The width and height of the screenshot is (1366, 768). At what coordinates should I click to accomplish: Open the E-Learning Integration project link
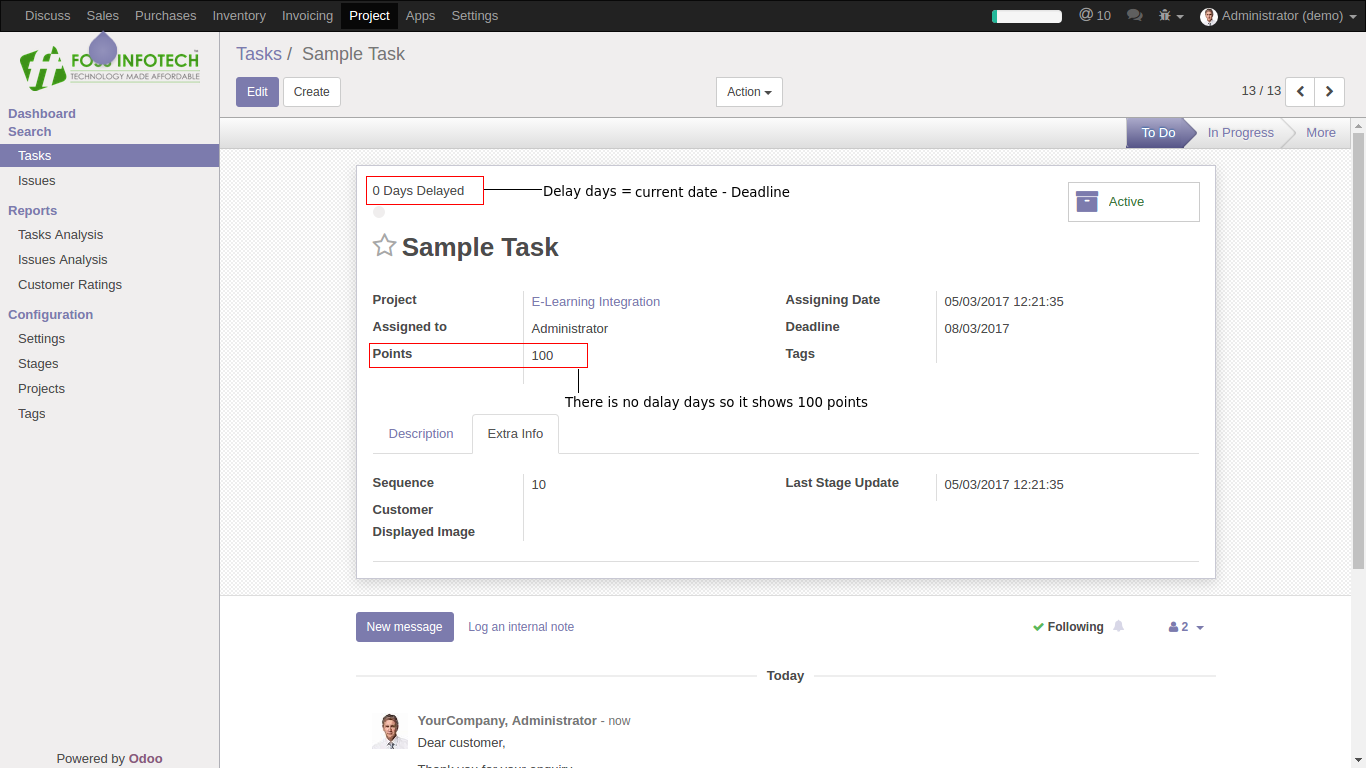[595, 302]
